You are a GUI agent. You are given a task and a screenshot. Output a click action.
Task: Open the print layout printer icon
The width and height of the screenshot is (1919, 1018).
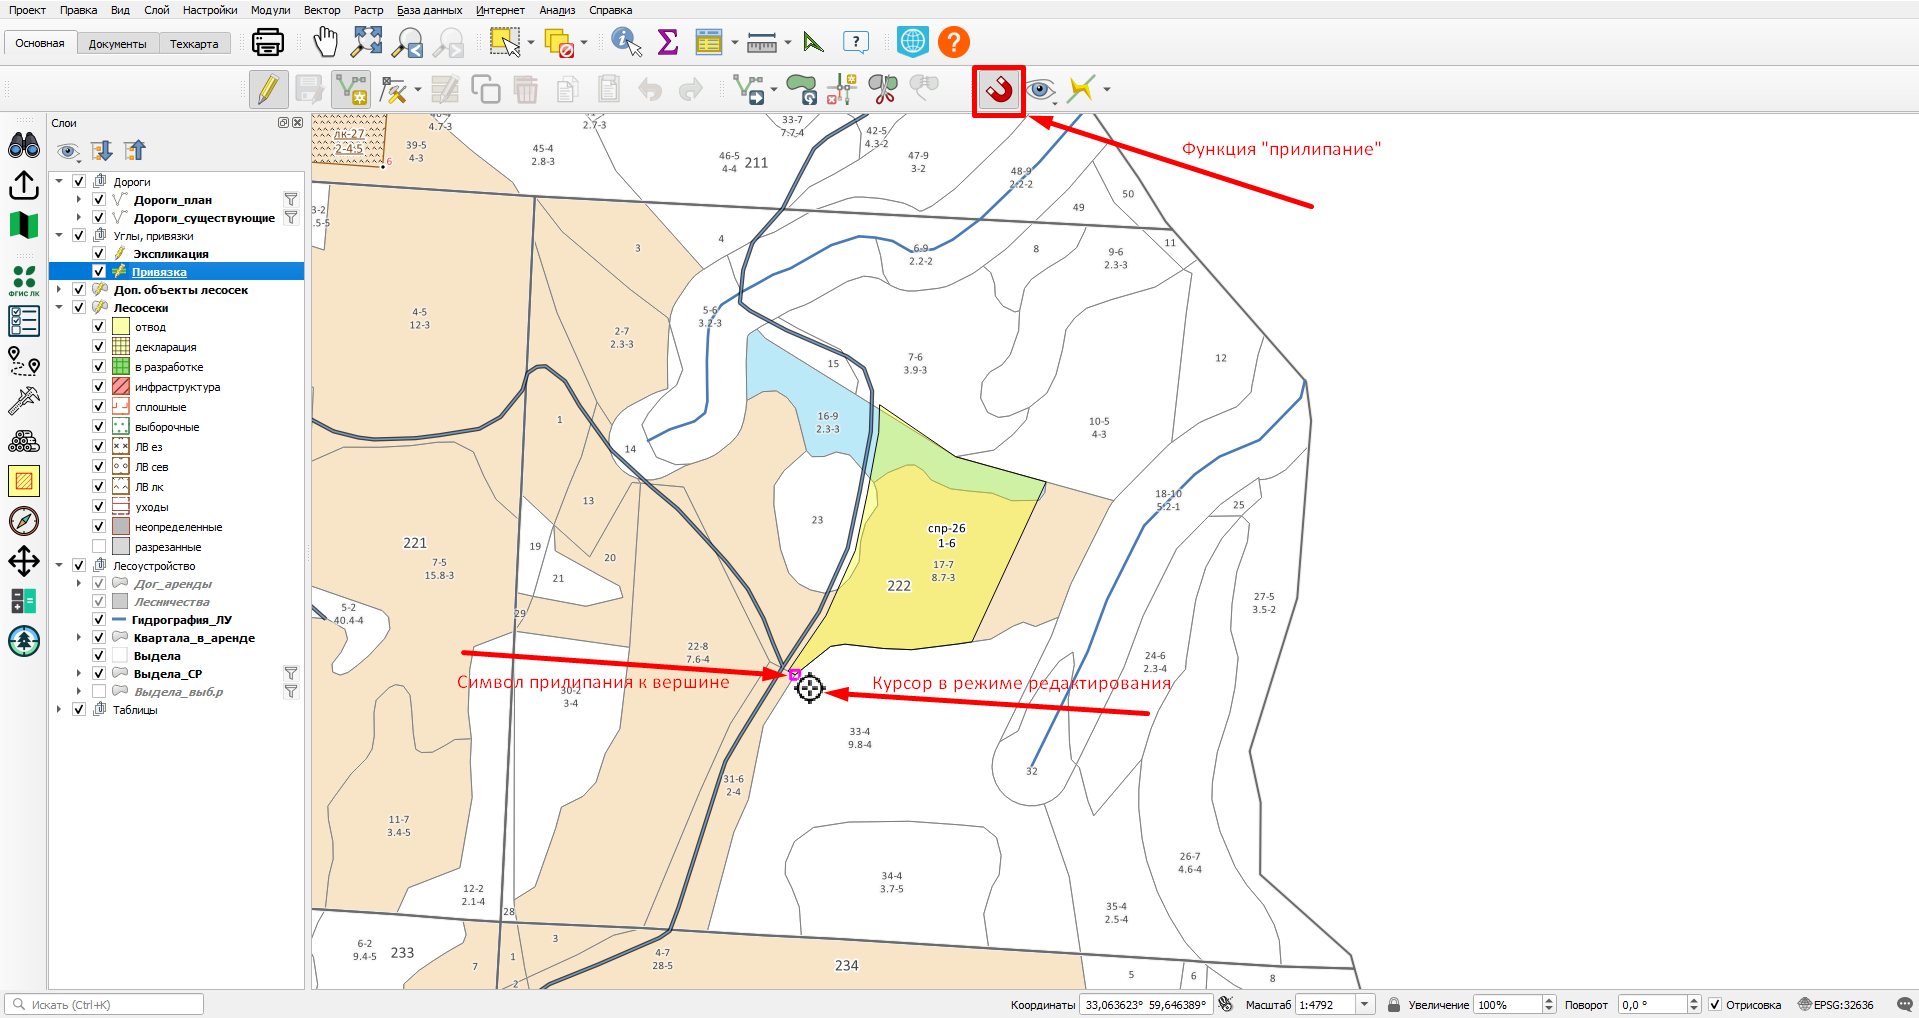pyautogui.click(x=268, y=42)
